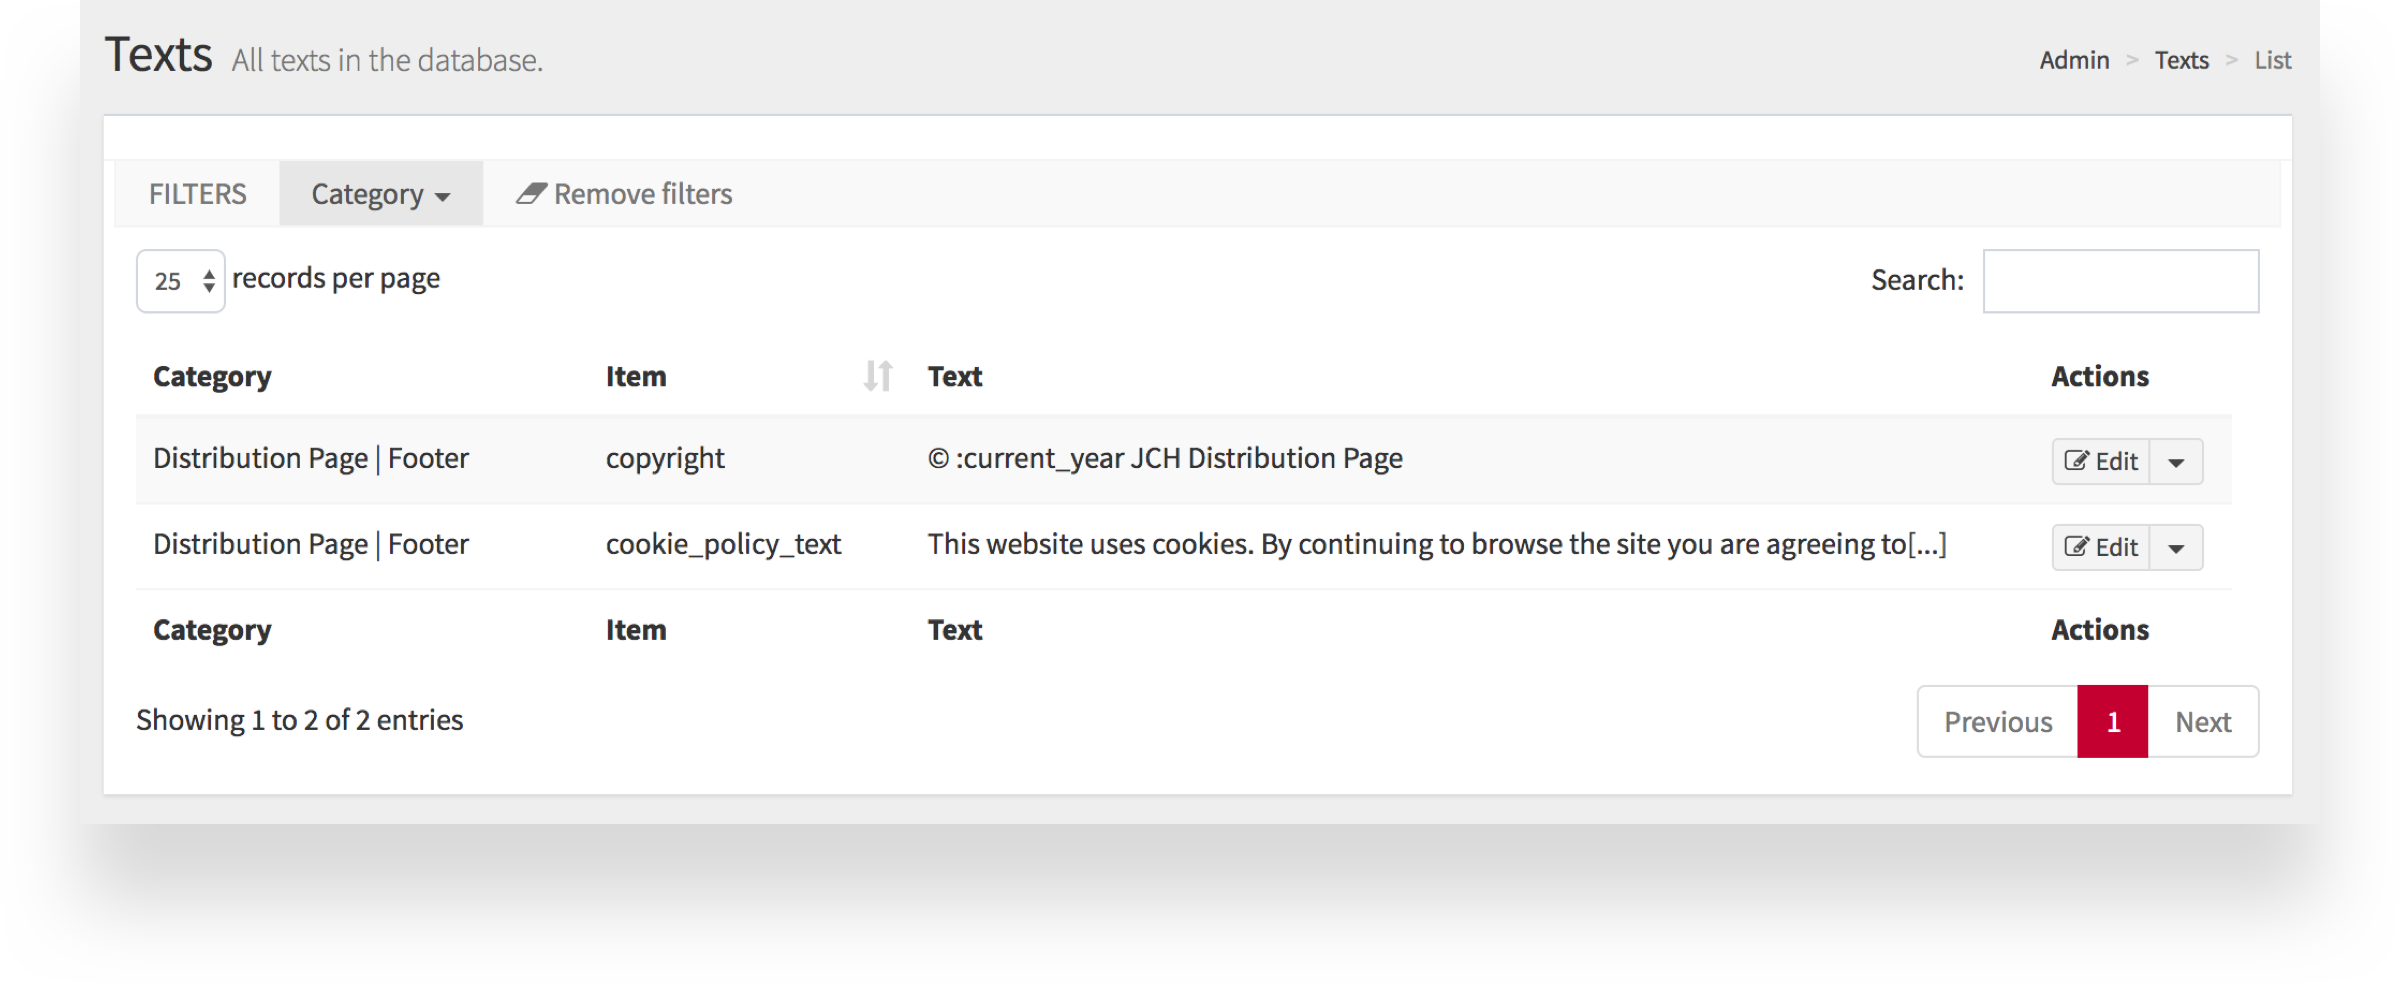Viewport: 2400px width, 984px height.
Task: Select the ':current_year JCH Distribution Page' cell
Action: tap(1165, 459)
